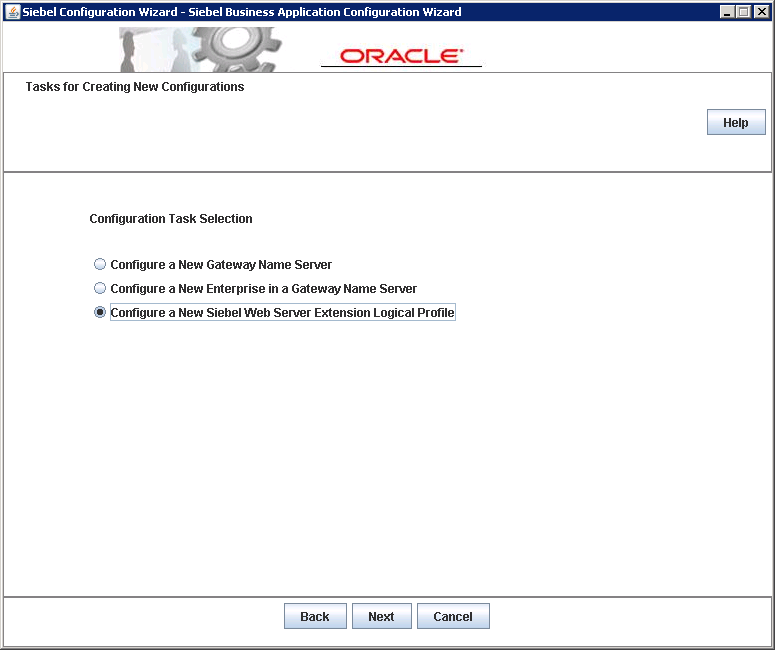This screenshot has width=775, height=650.
Task: Click the gear graphic in banner
Action: coord(236,49)
